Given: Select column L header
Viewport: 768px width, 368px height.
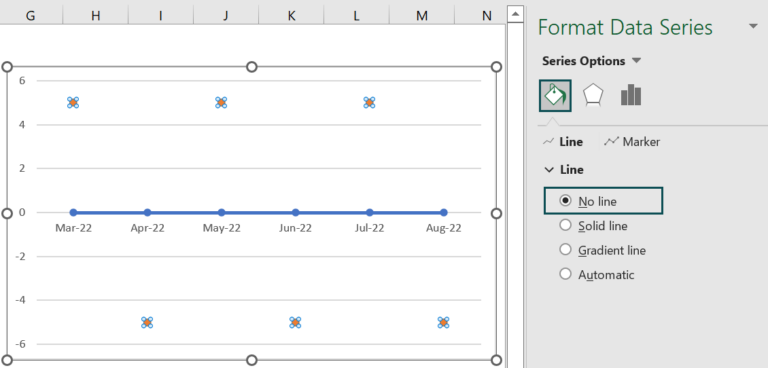Looking at the screenshot, I should click(356, 16).
